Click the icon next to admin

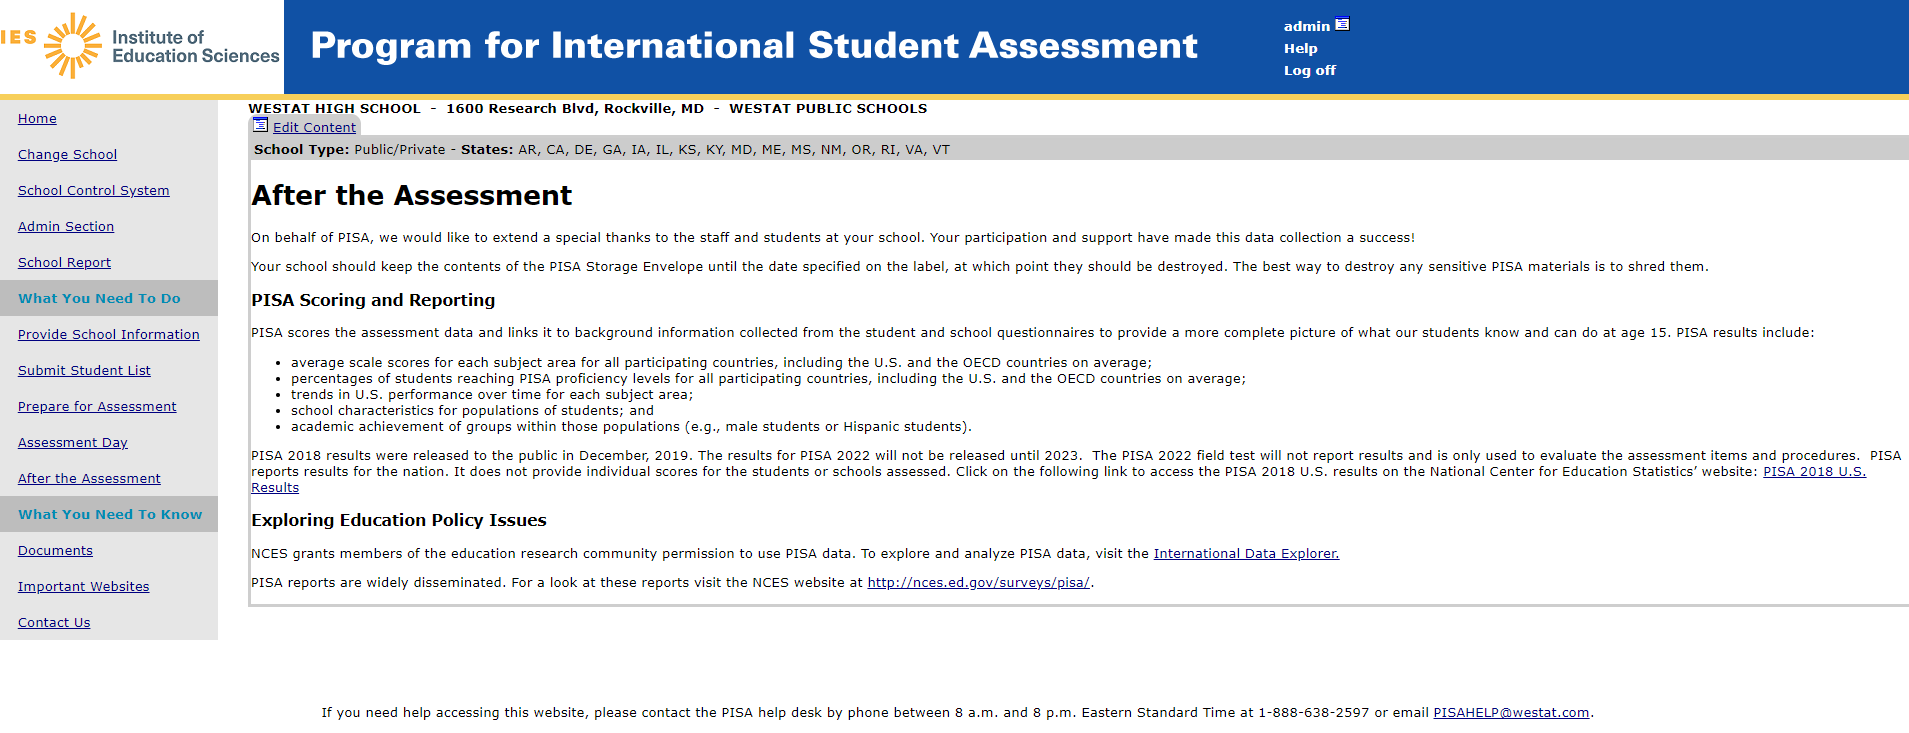pyautogui.click(x=1342, y=25)
